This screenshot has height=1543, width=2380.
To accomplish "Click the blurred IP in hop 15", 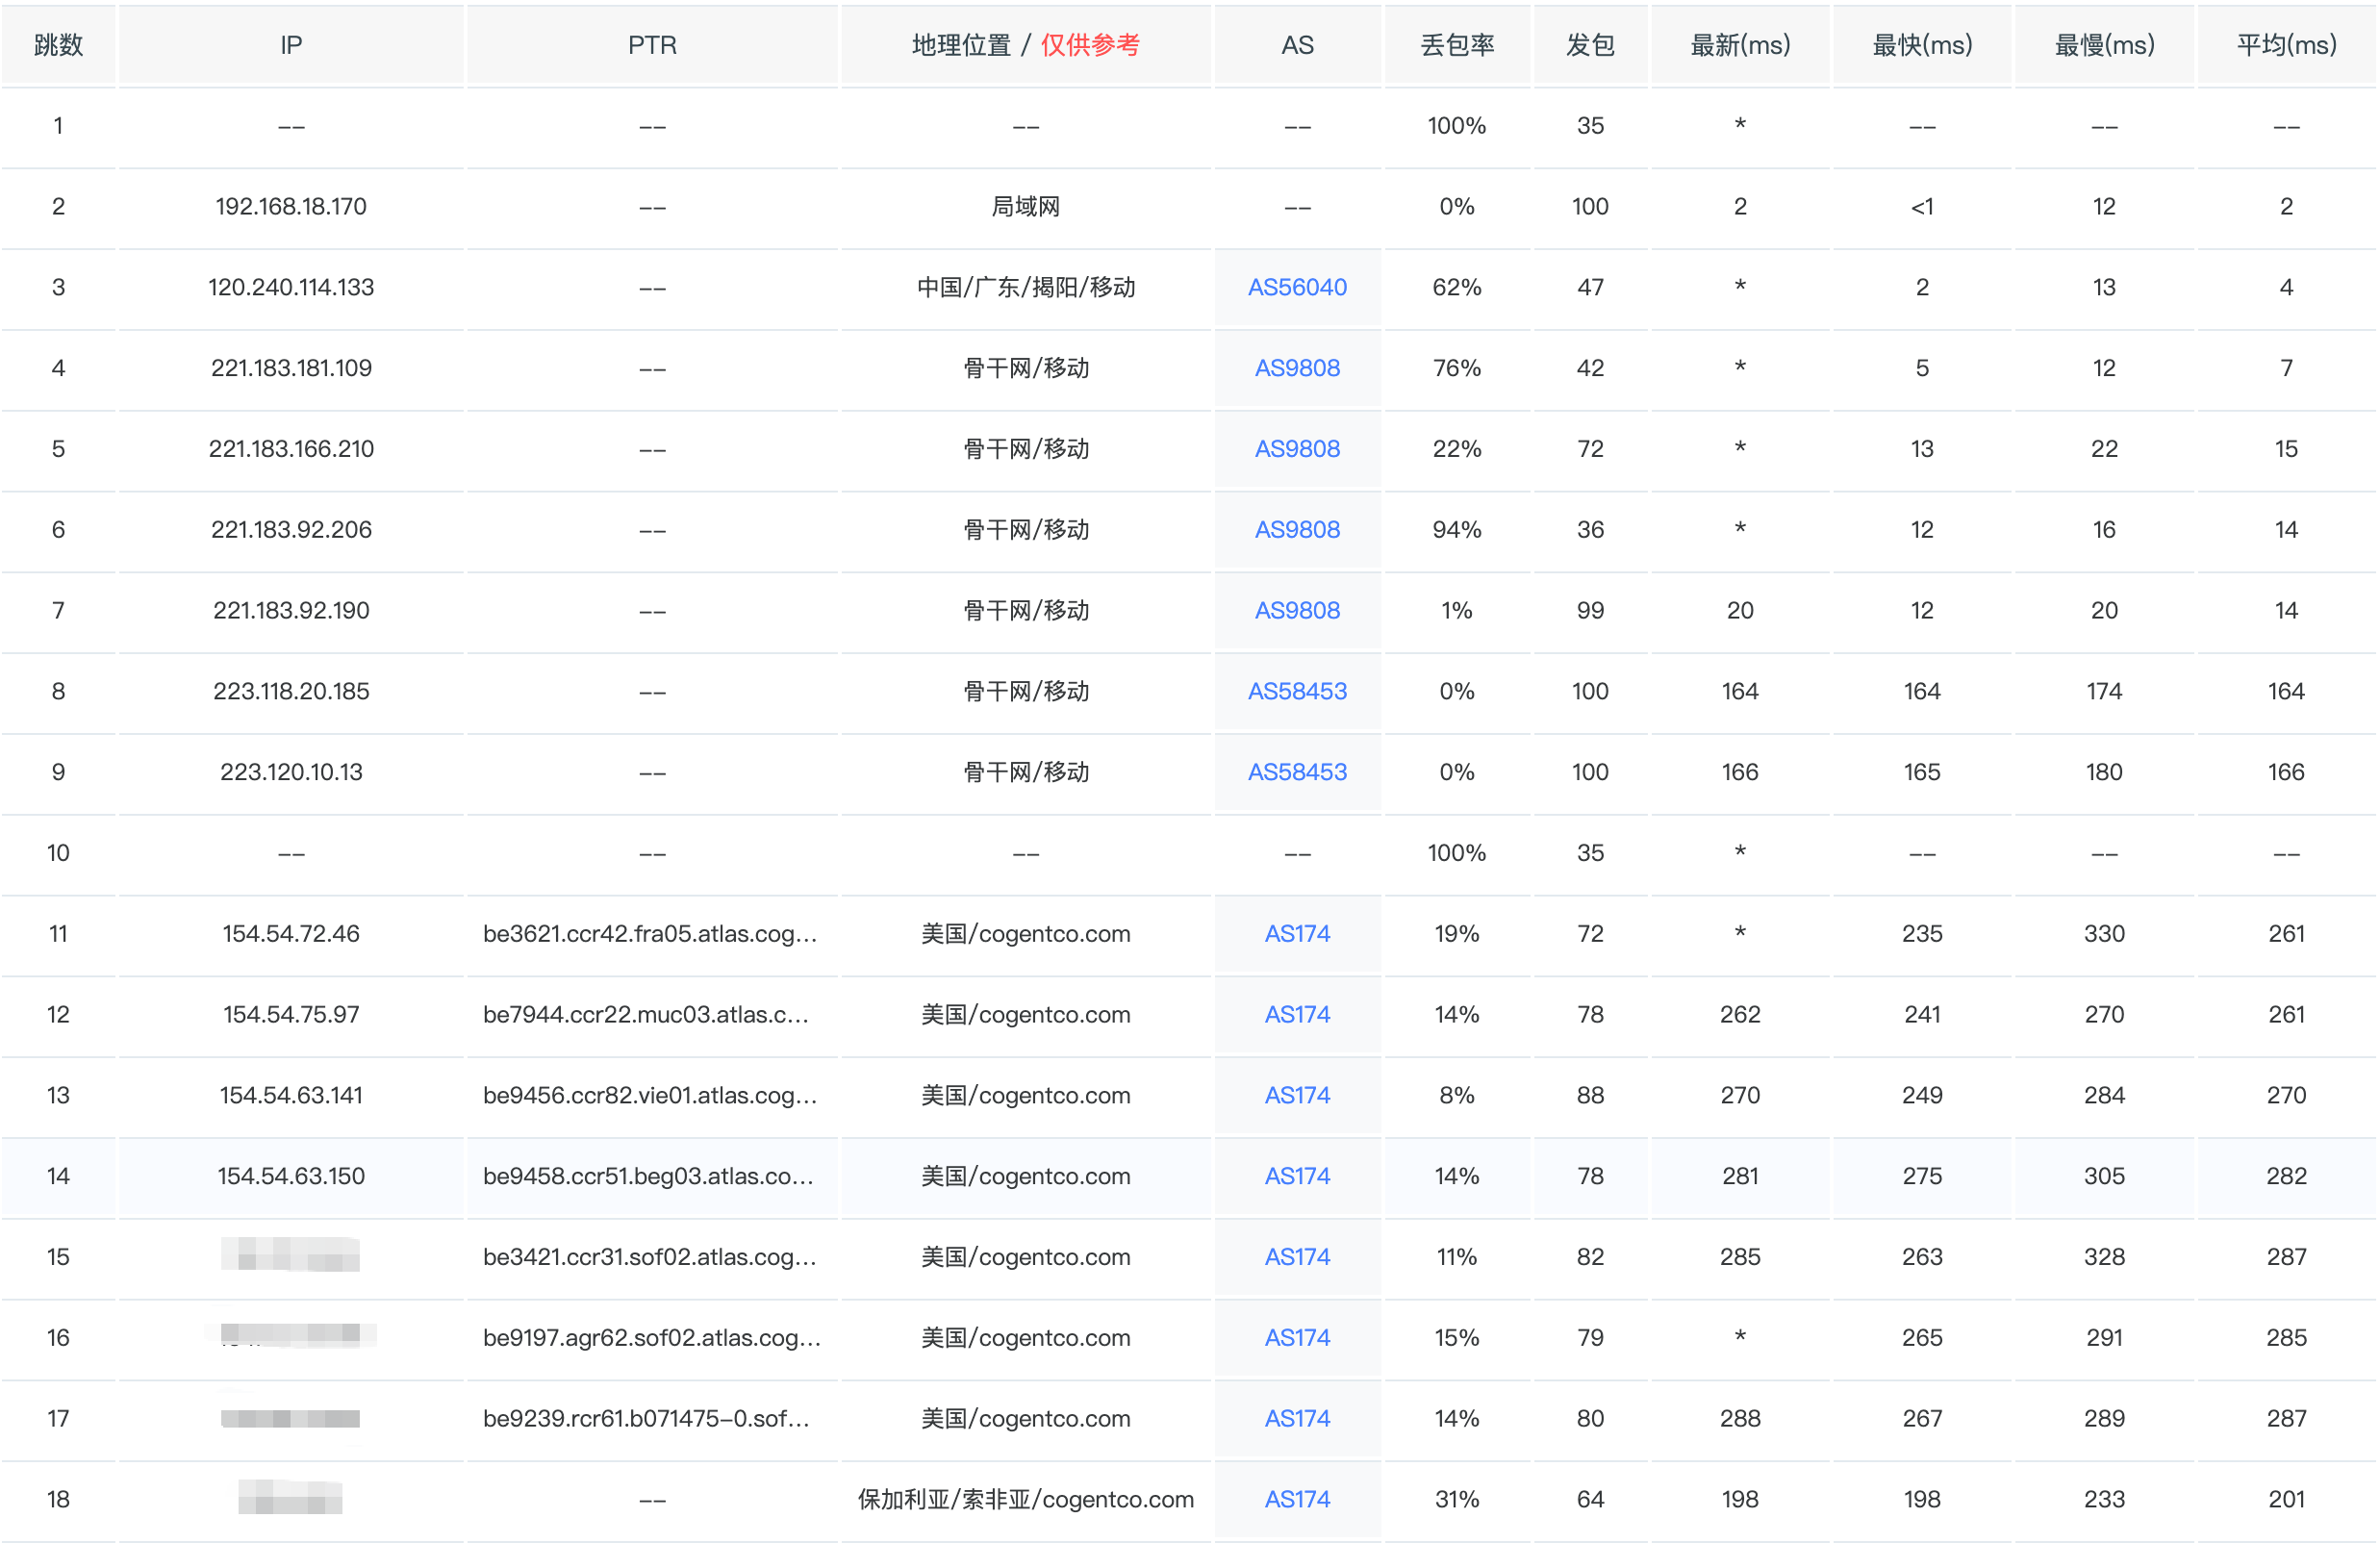I will (291, 1256).
